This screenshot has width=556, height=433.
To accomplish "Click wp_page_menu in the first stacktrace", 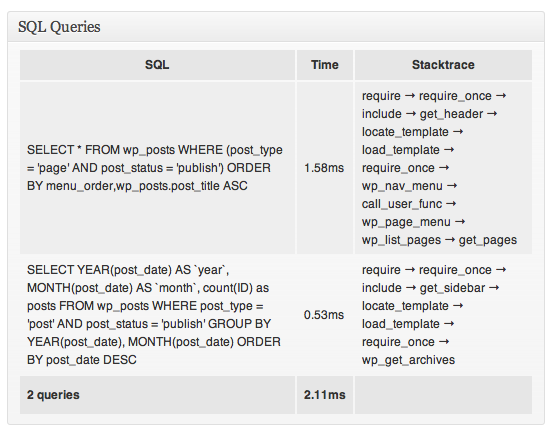I will coord(406,222).
